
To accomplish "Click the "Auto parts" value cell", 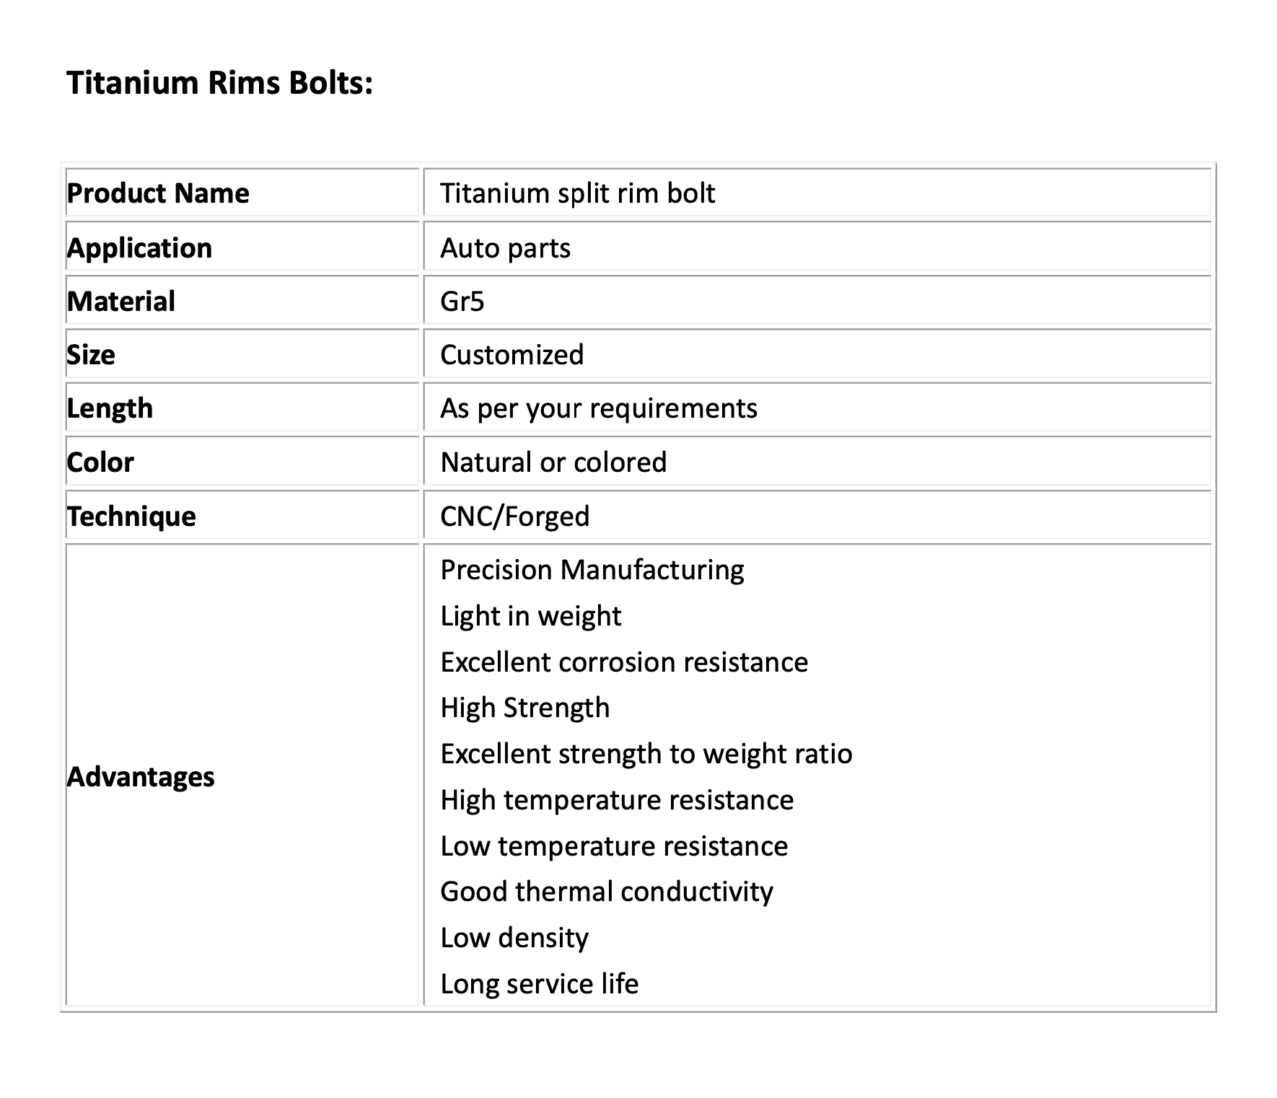I will coord(505,248).
